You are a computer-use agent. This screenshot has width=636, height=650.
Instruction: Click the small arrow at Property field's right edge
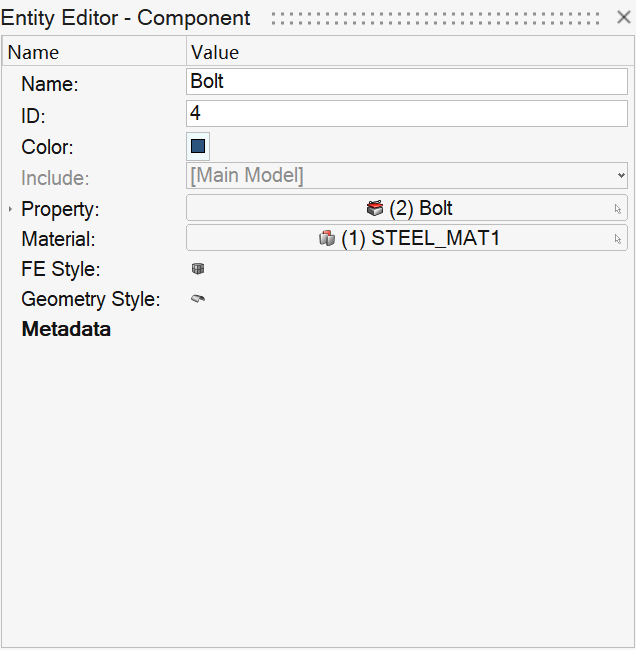coord(618,209)
